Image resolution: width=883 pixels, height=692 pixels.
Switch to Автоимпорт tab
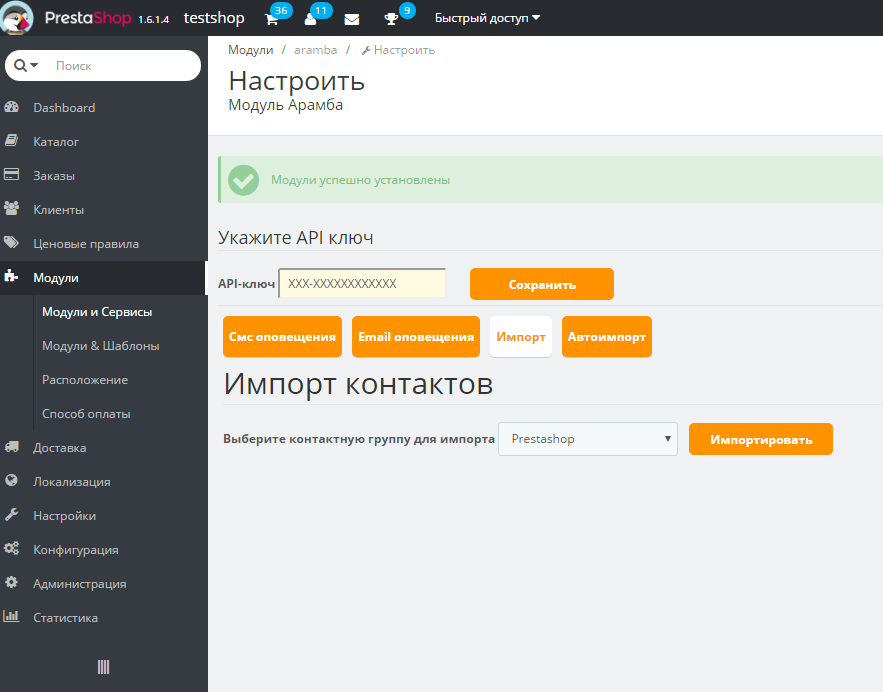(x=606, y=337)
